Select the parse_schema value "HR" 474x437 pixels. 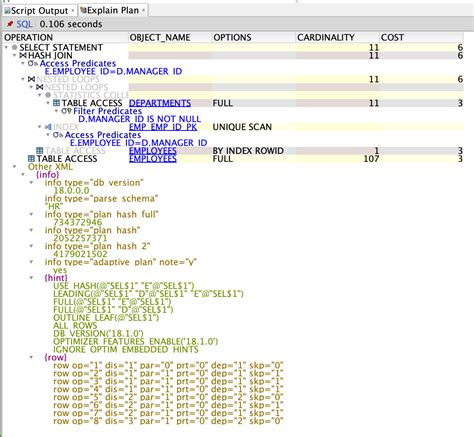(x=54, y=206)
